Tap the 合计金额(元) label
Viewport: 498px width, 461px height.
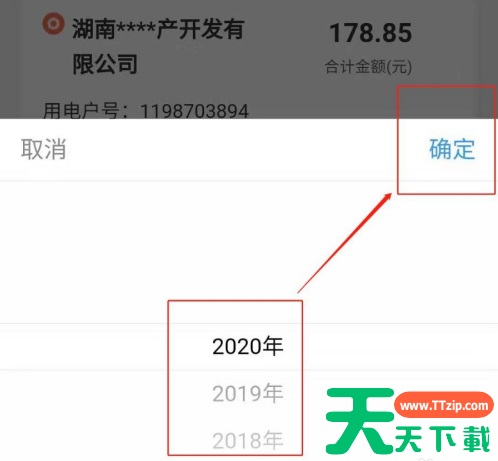click(x=368, y=67)
